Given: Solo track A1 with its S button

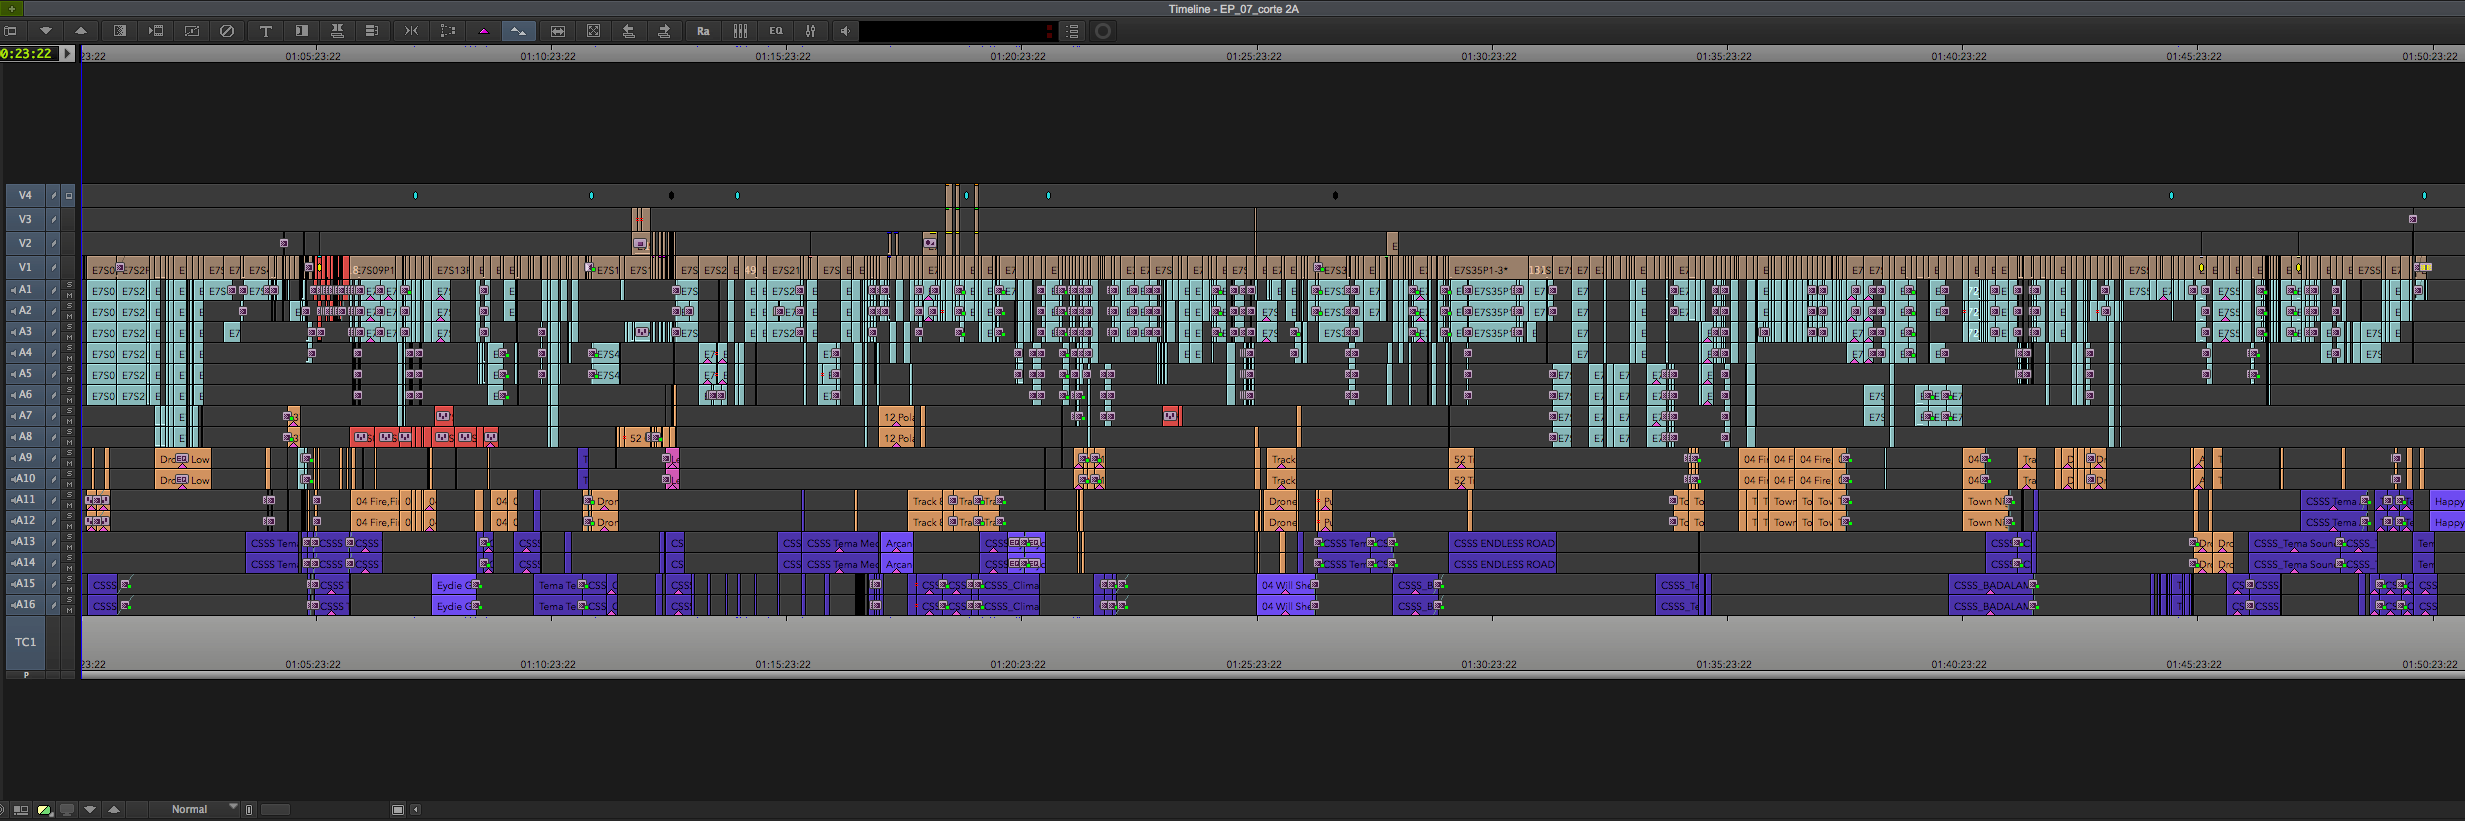Looking at the screenshot, I should pyautogui.click(x=69, y=285).
